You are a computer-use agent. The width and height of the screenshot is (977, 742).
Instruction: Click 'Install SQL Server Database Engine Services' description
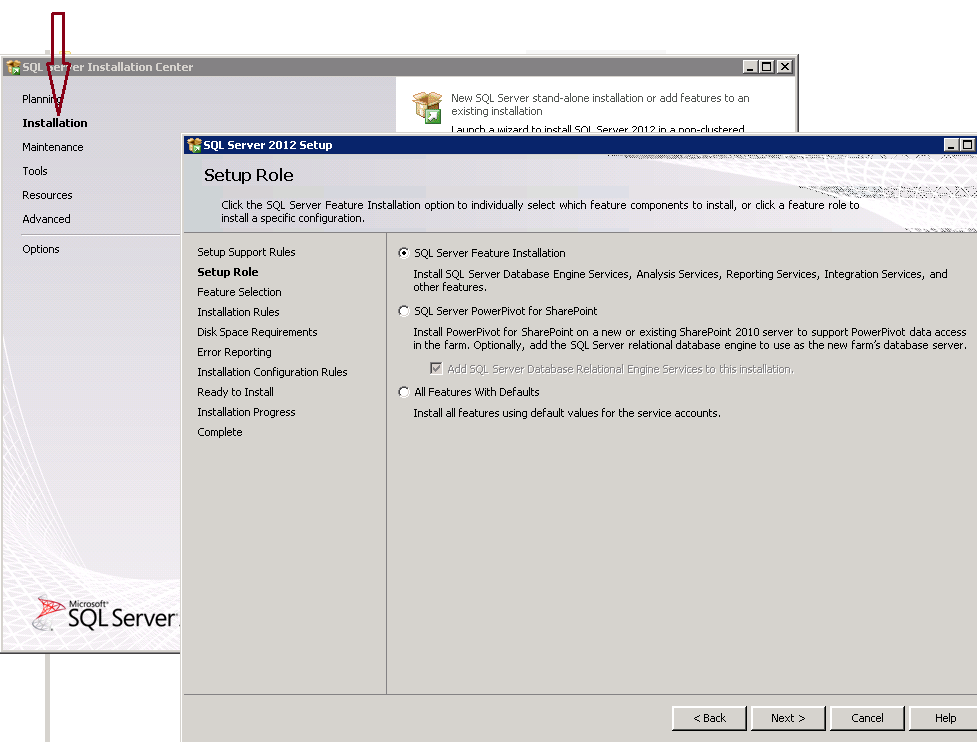coord(680,280)
